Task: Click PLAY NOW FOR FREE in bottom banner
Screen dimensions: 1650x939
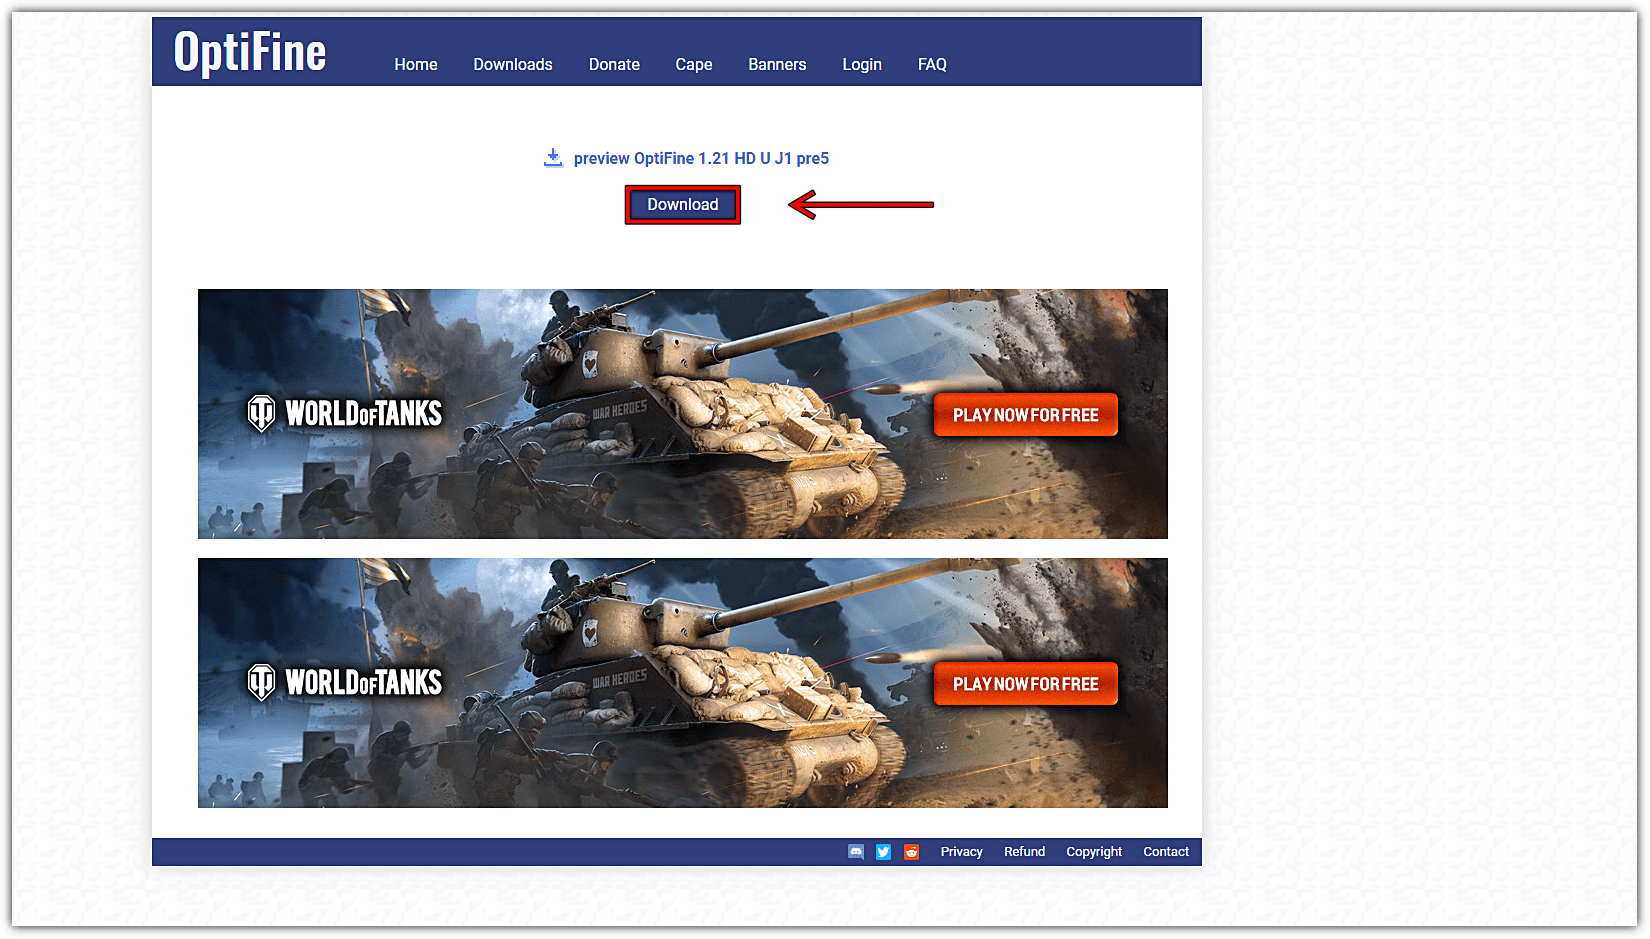Action: pos(1026,684)
